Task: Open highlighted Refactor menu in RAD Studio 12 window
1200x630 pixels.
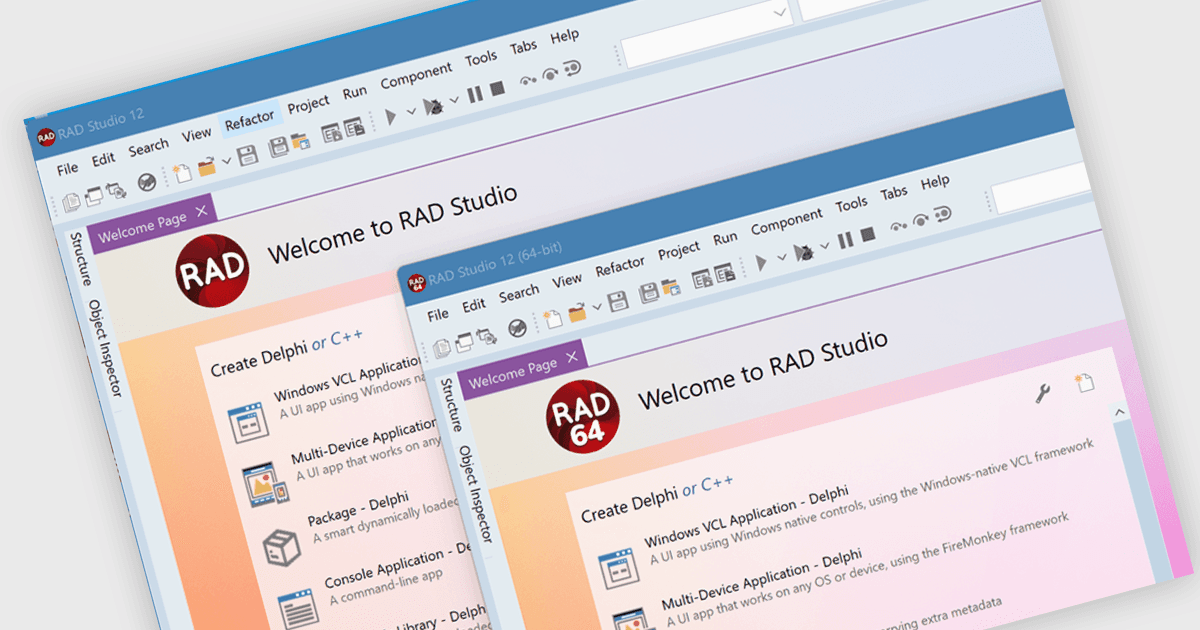Action: [x=250, y=120]
